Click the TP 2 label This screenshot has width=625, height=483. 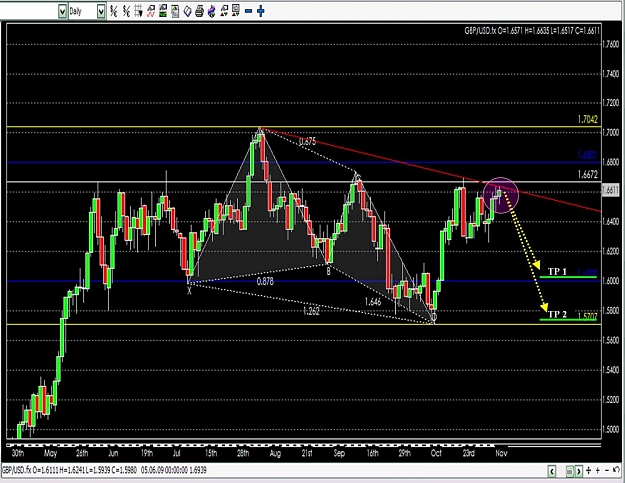coord(557,314)
